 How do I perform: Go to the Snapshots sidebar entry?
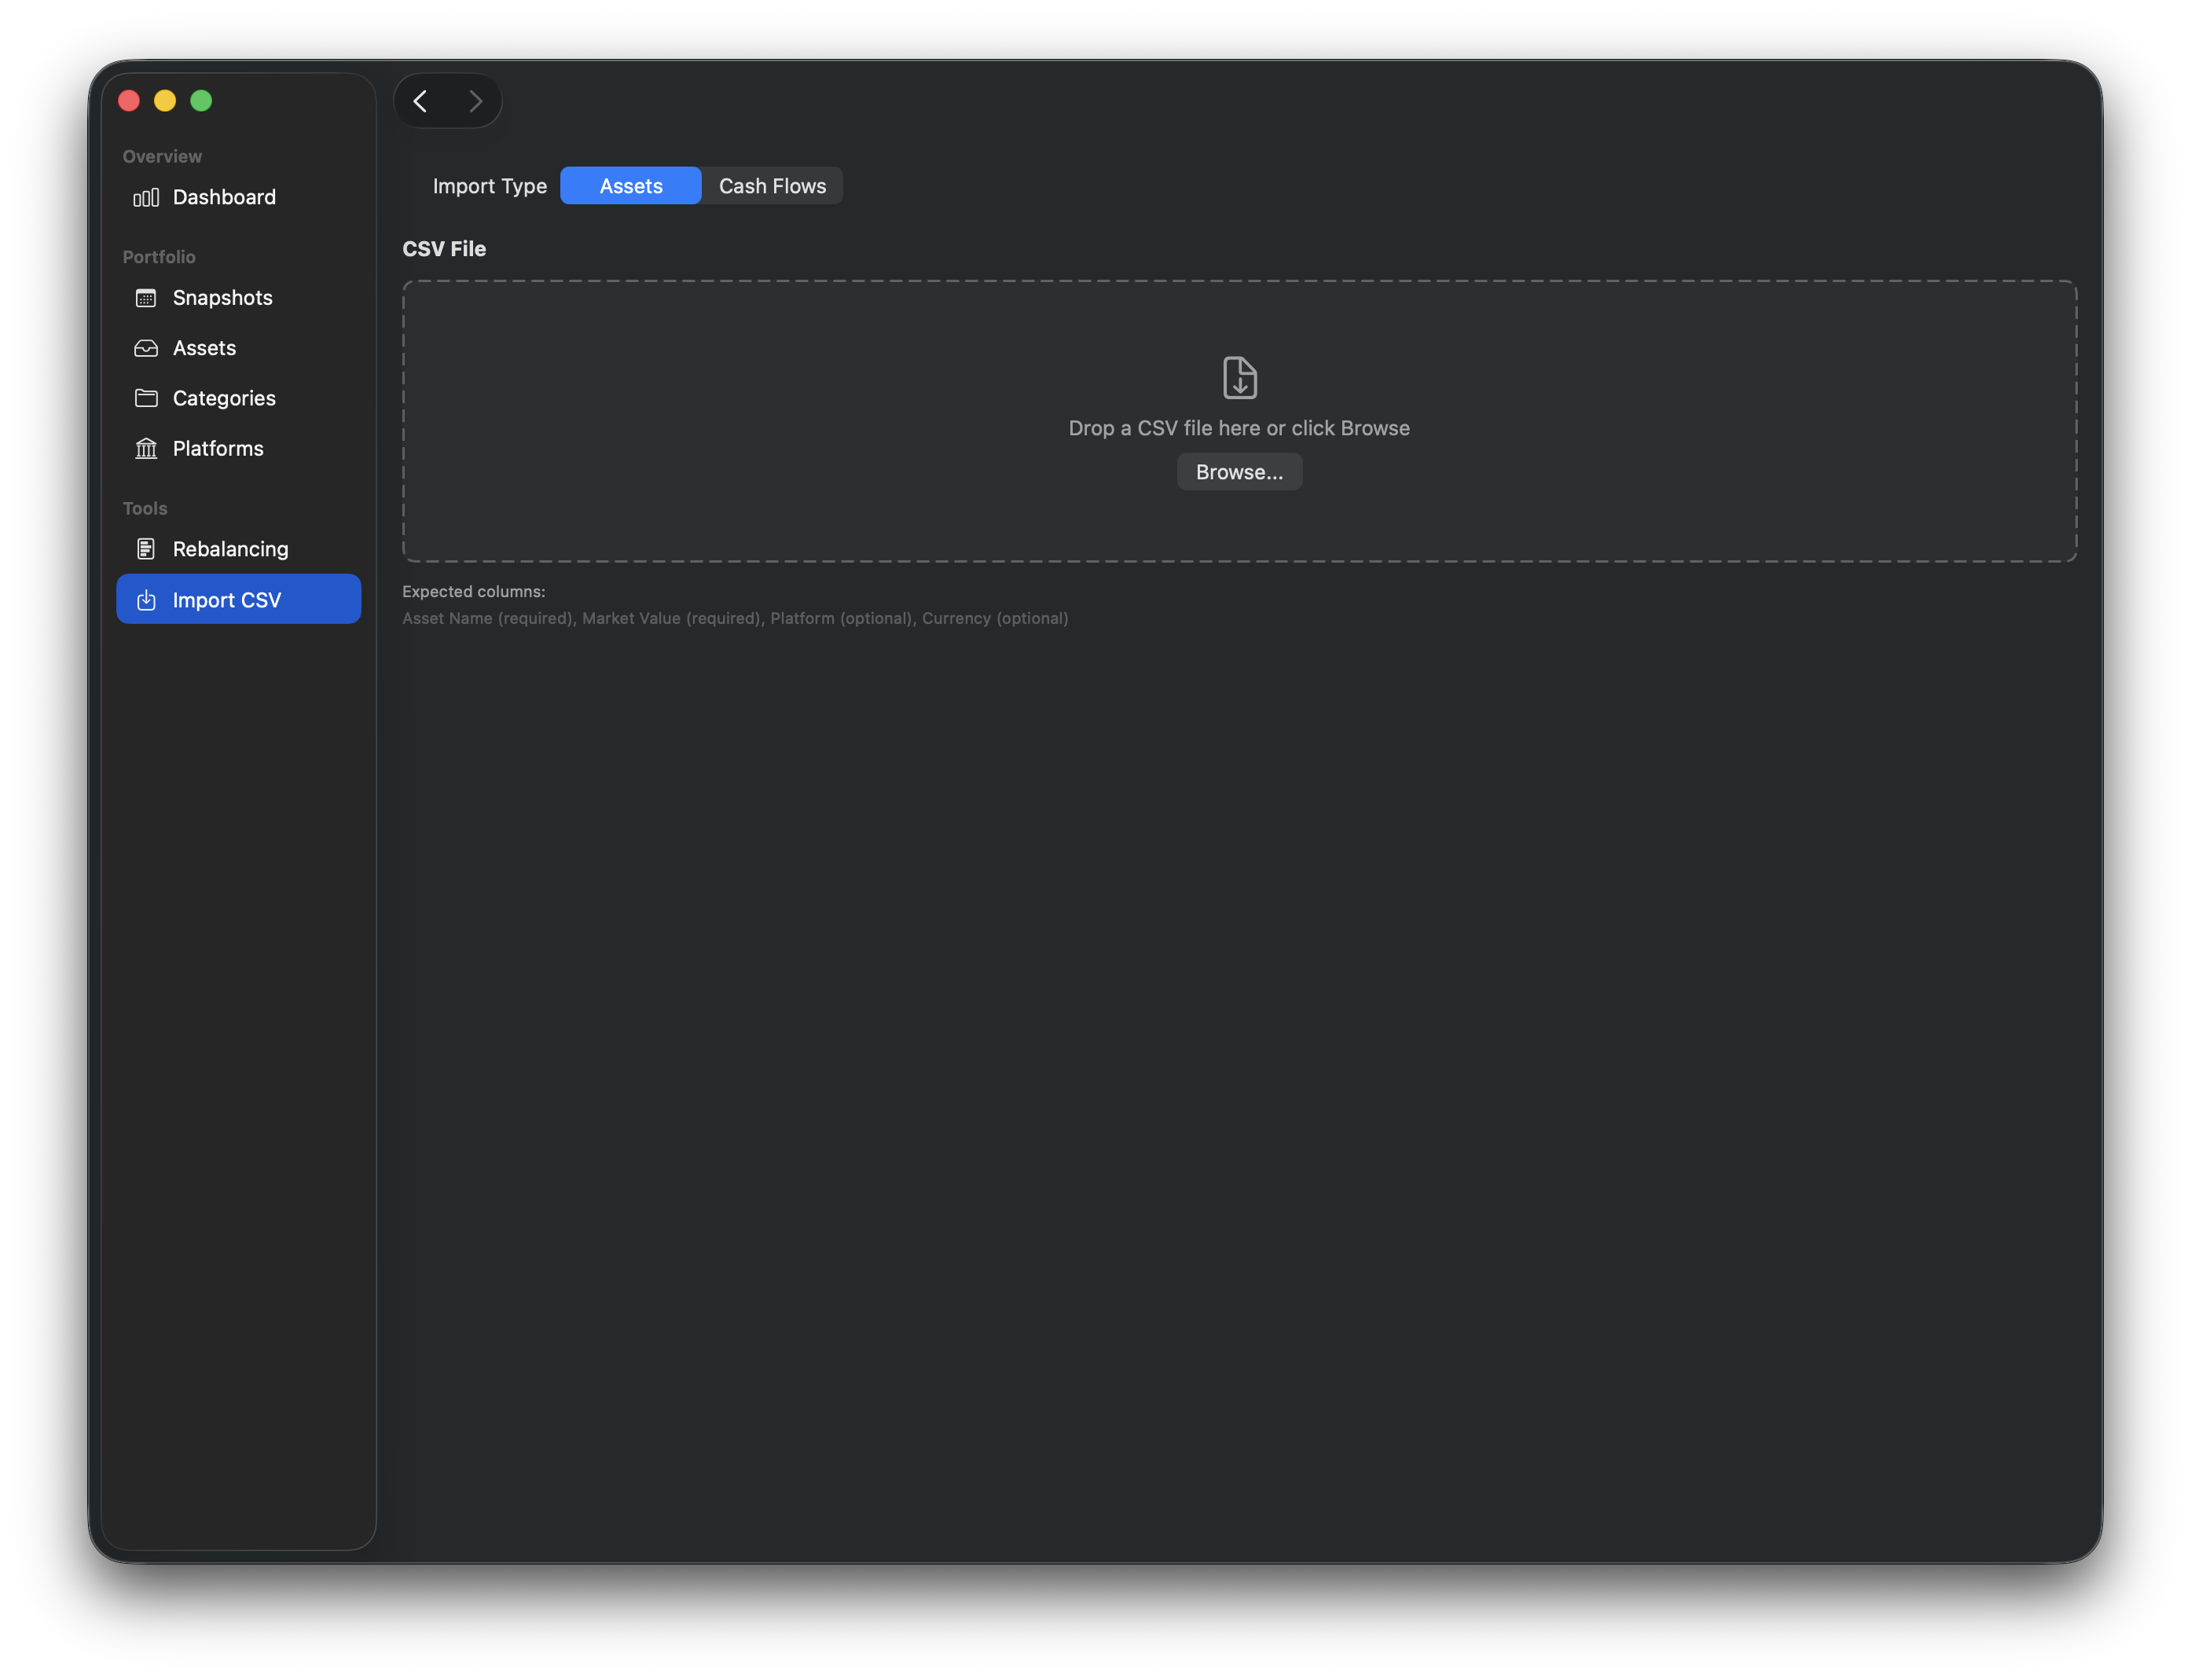pyautogui.click(x=221, y=297)
